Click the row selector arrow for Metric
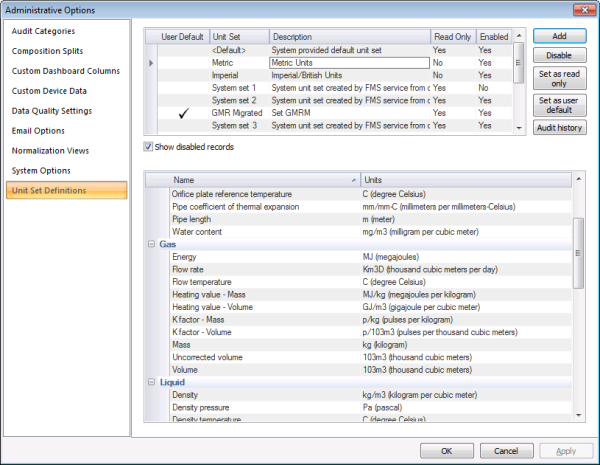The height and width of the screenshot is (465, 600). [152, 63]
